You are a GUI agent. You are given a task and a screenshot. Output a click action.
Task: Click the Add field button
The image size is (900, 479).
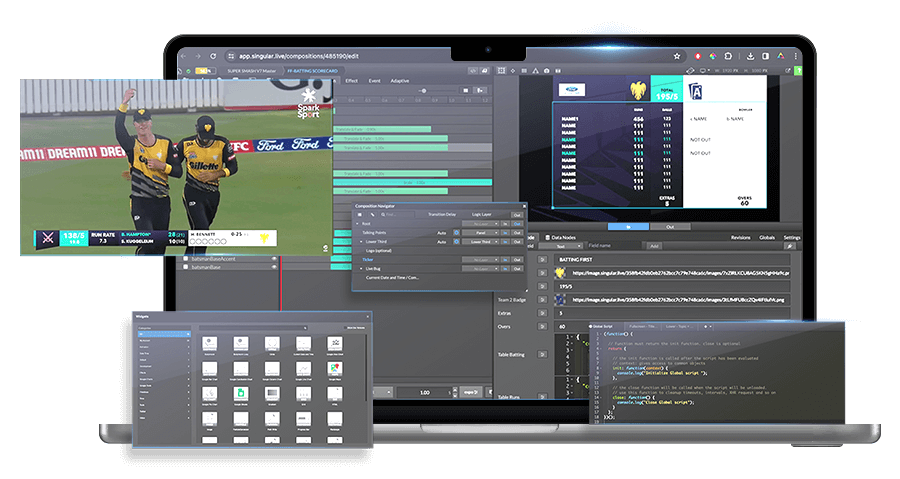point(654,246)
